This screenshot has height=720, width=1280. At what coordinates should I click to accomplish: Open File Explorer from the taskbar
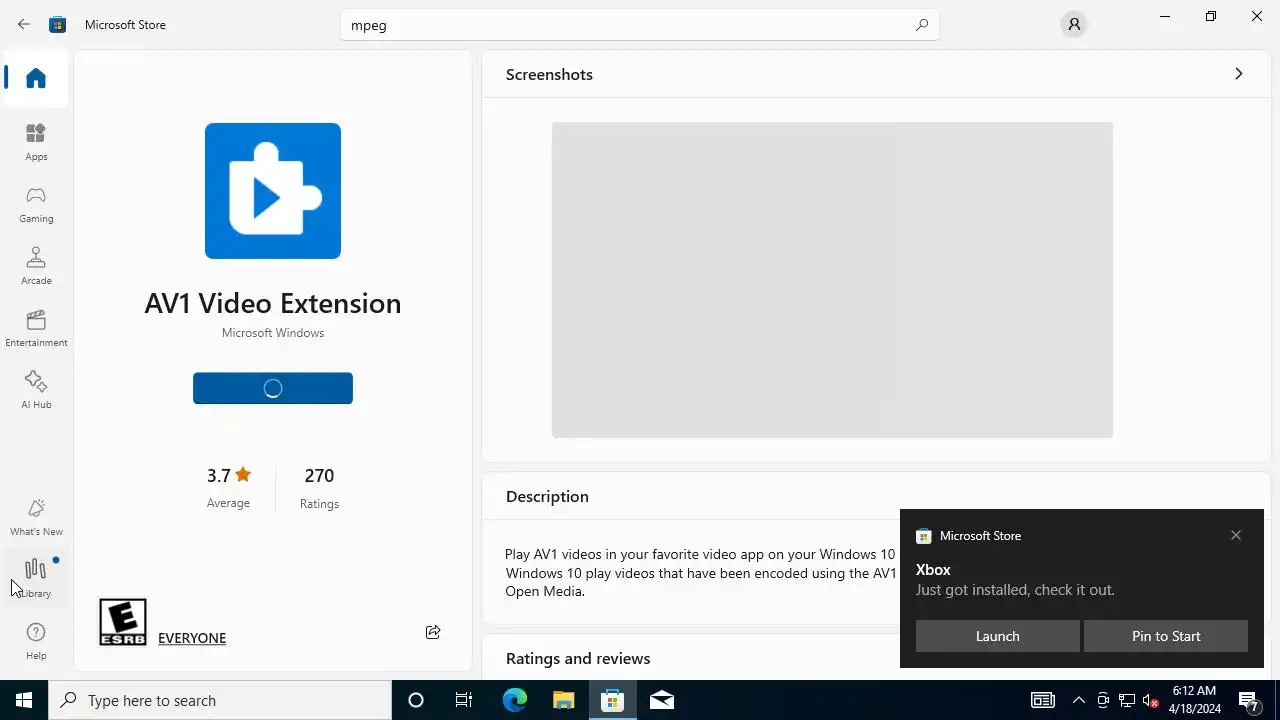(x=563, y=700)
